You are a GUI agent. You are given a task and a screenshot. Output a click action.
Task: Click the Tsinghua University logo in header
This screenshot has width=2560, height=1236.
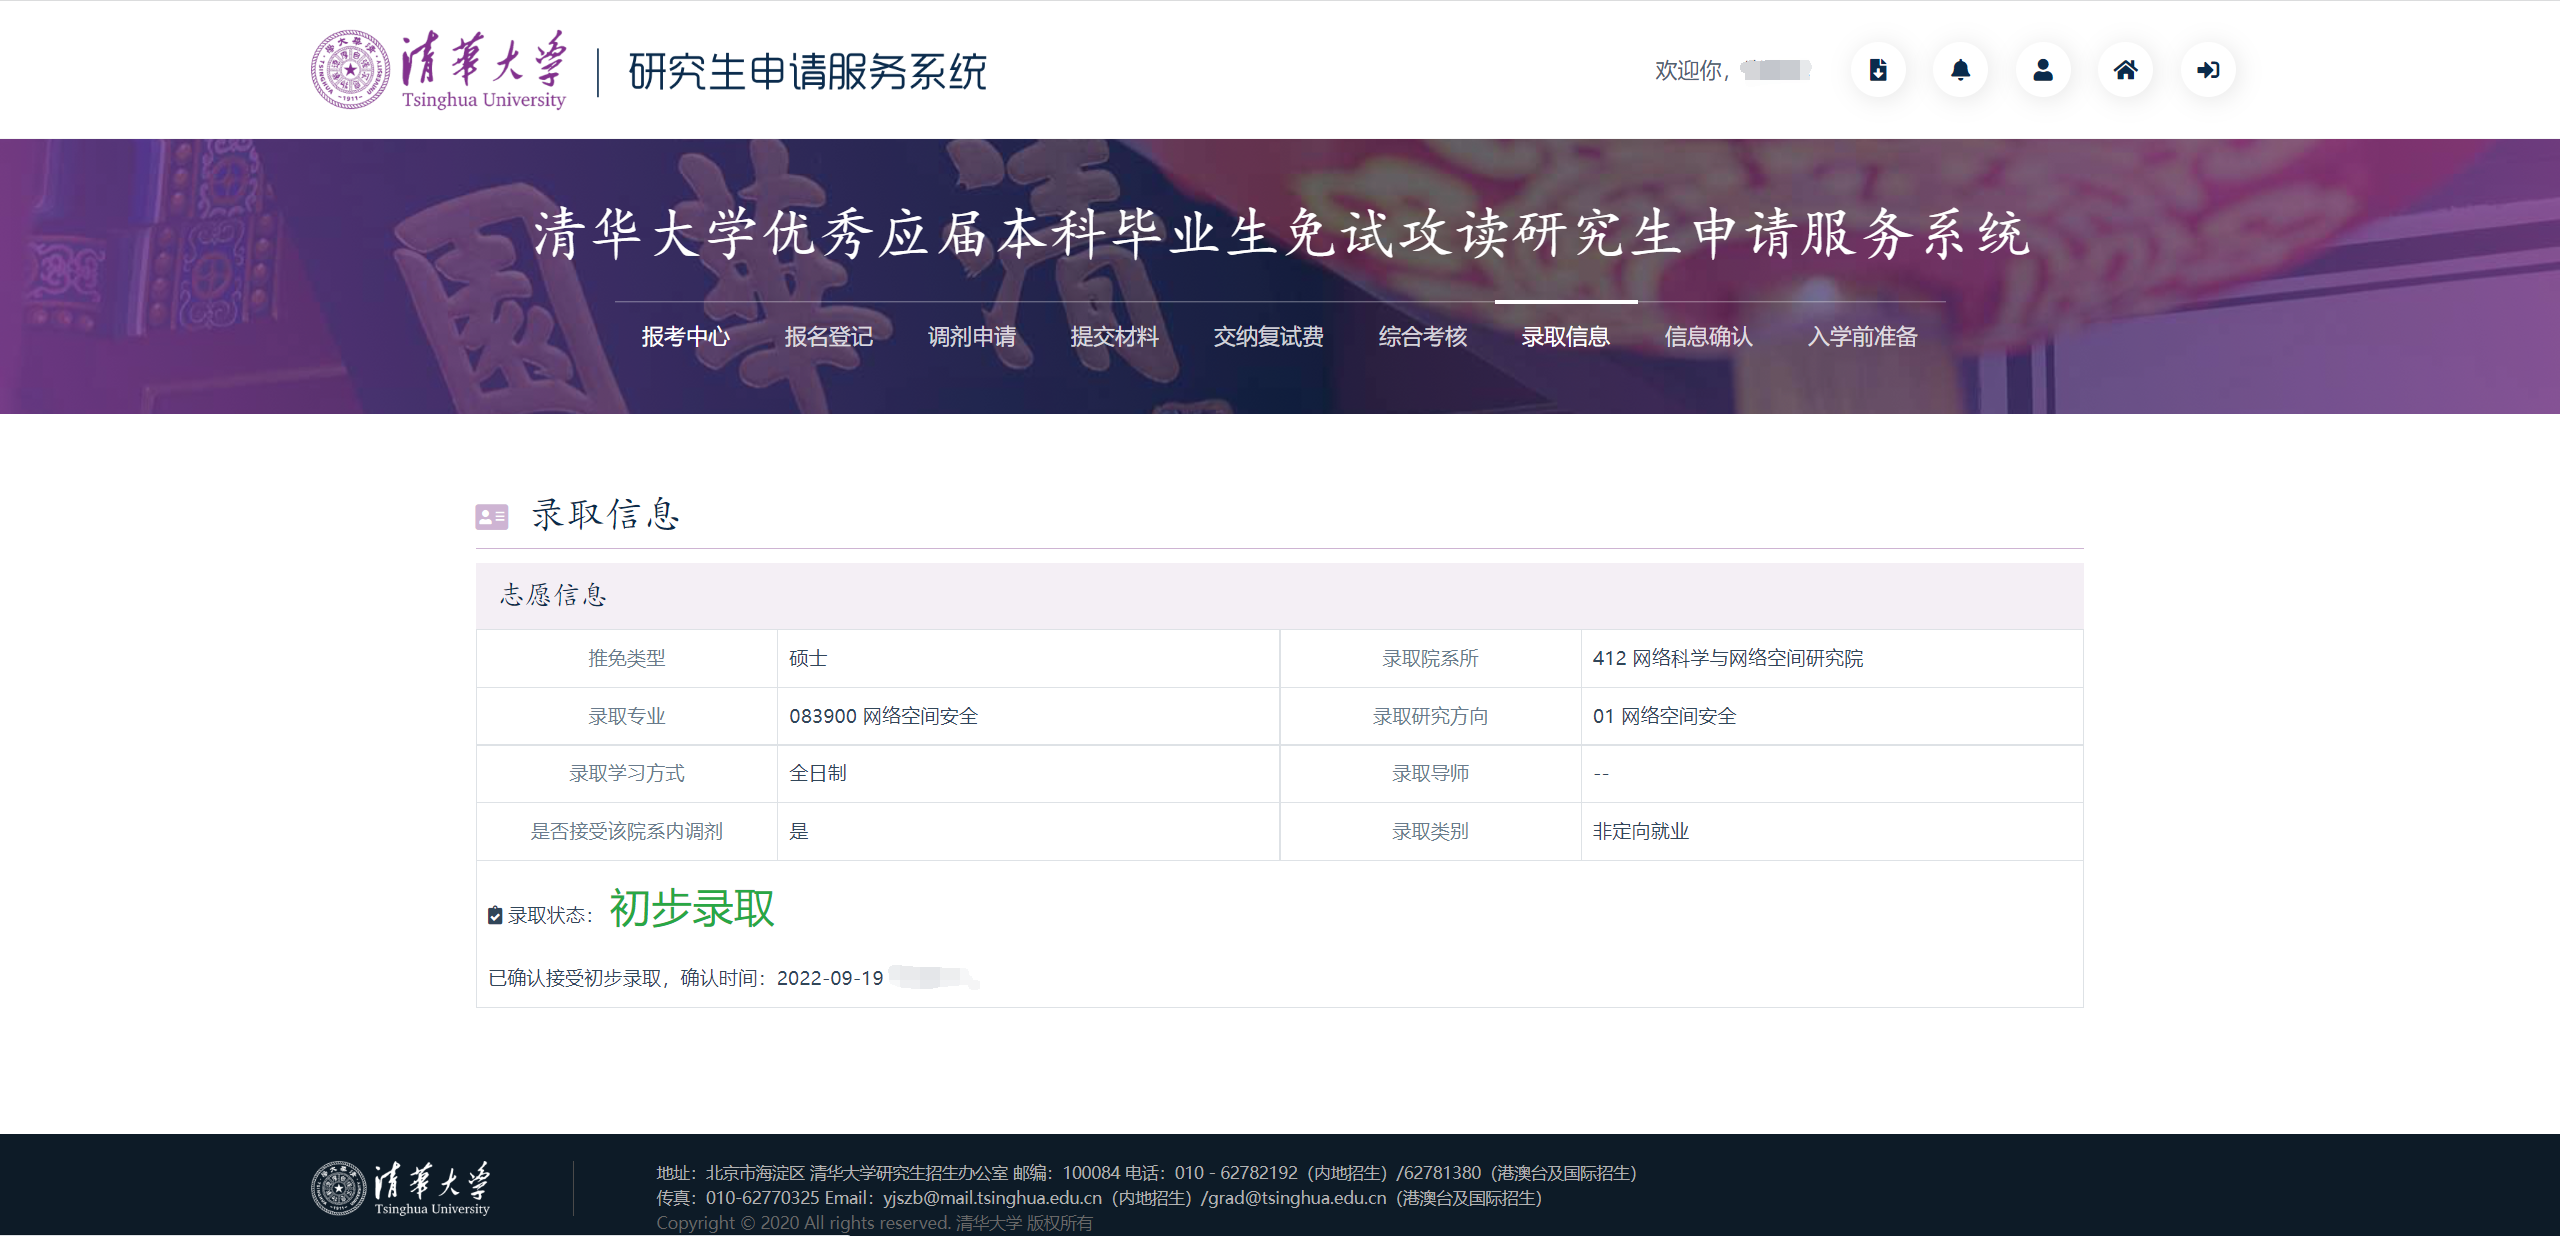(x=438, y=70)
